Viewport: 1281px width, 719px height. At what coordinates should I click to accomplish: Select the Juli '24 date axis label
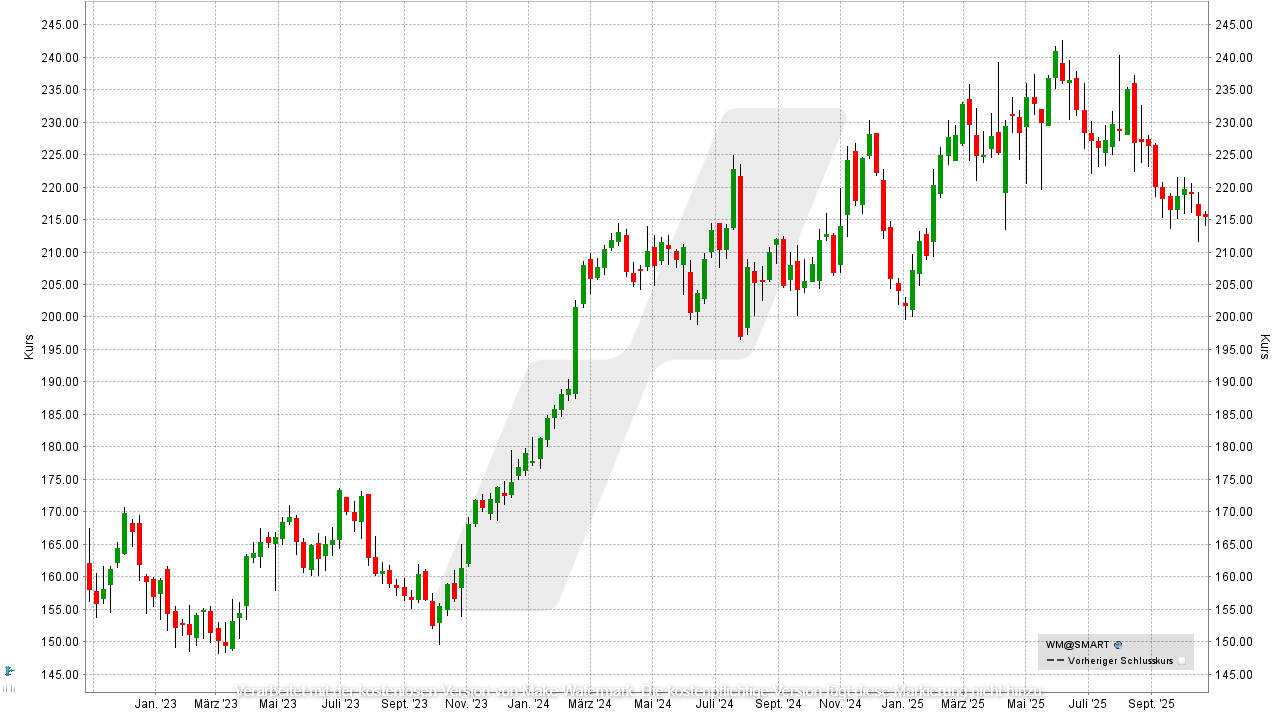[x=715, y=704]
